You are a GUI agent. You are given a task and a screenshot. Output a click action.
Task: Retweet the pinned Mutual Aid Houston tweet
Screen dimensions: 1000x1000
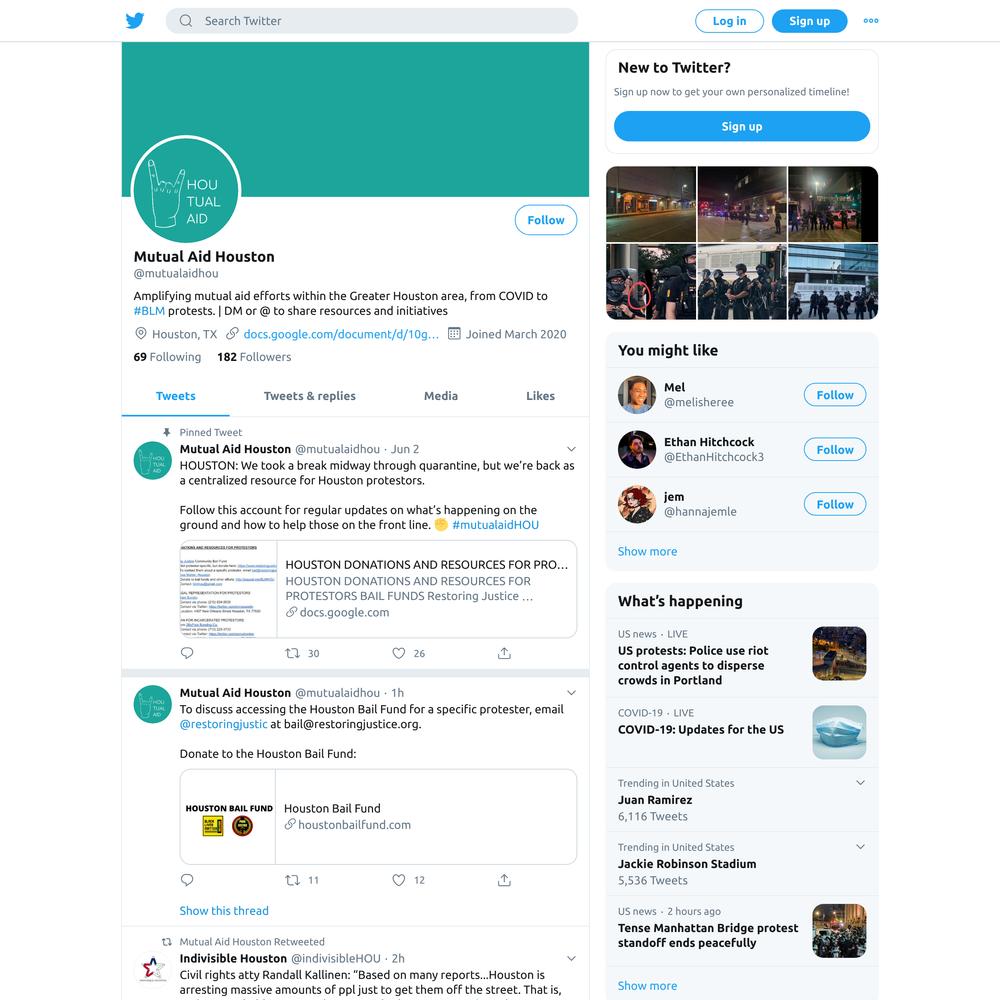pyautogui.click(x=292, y=653)
